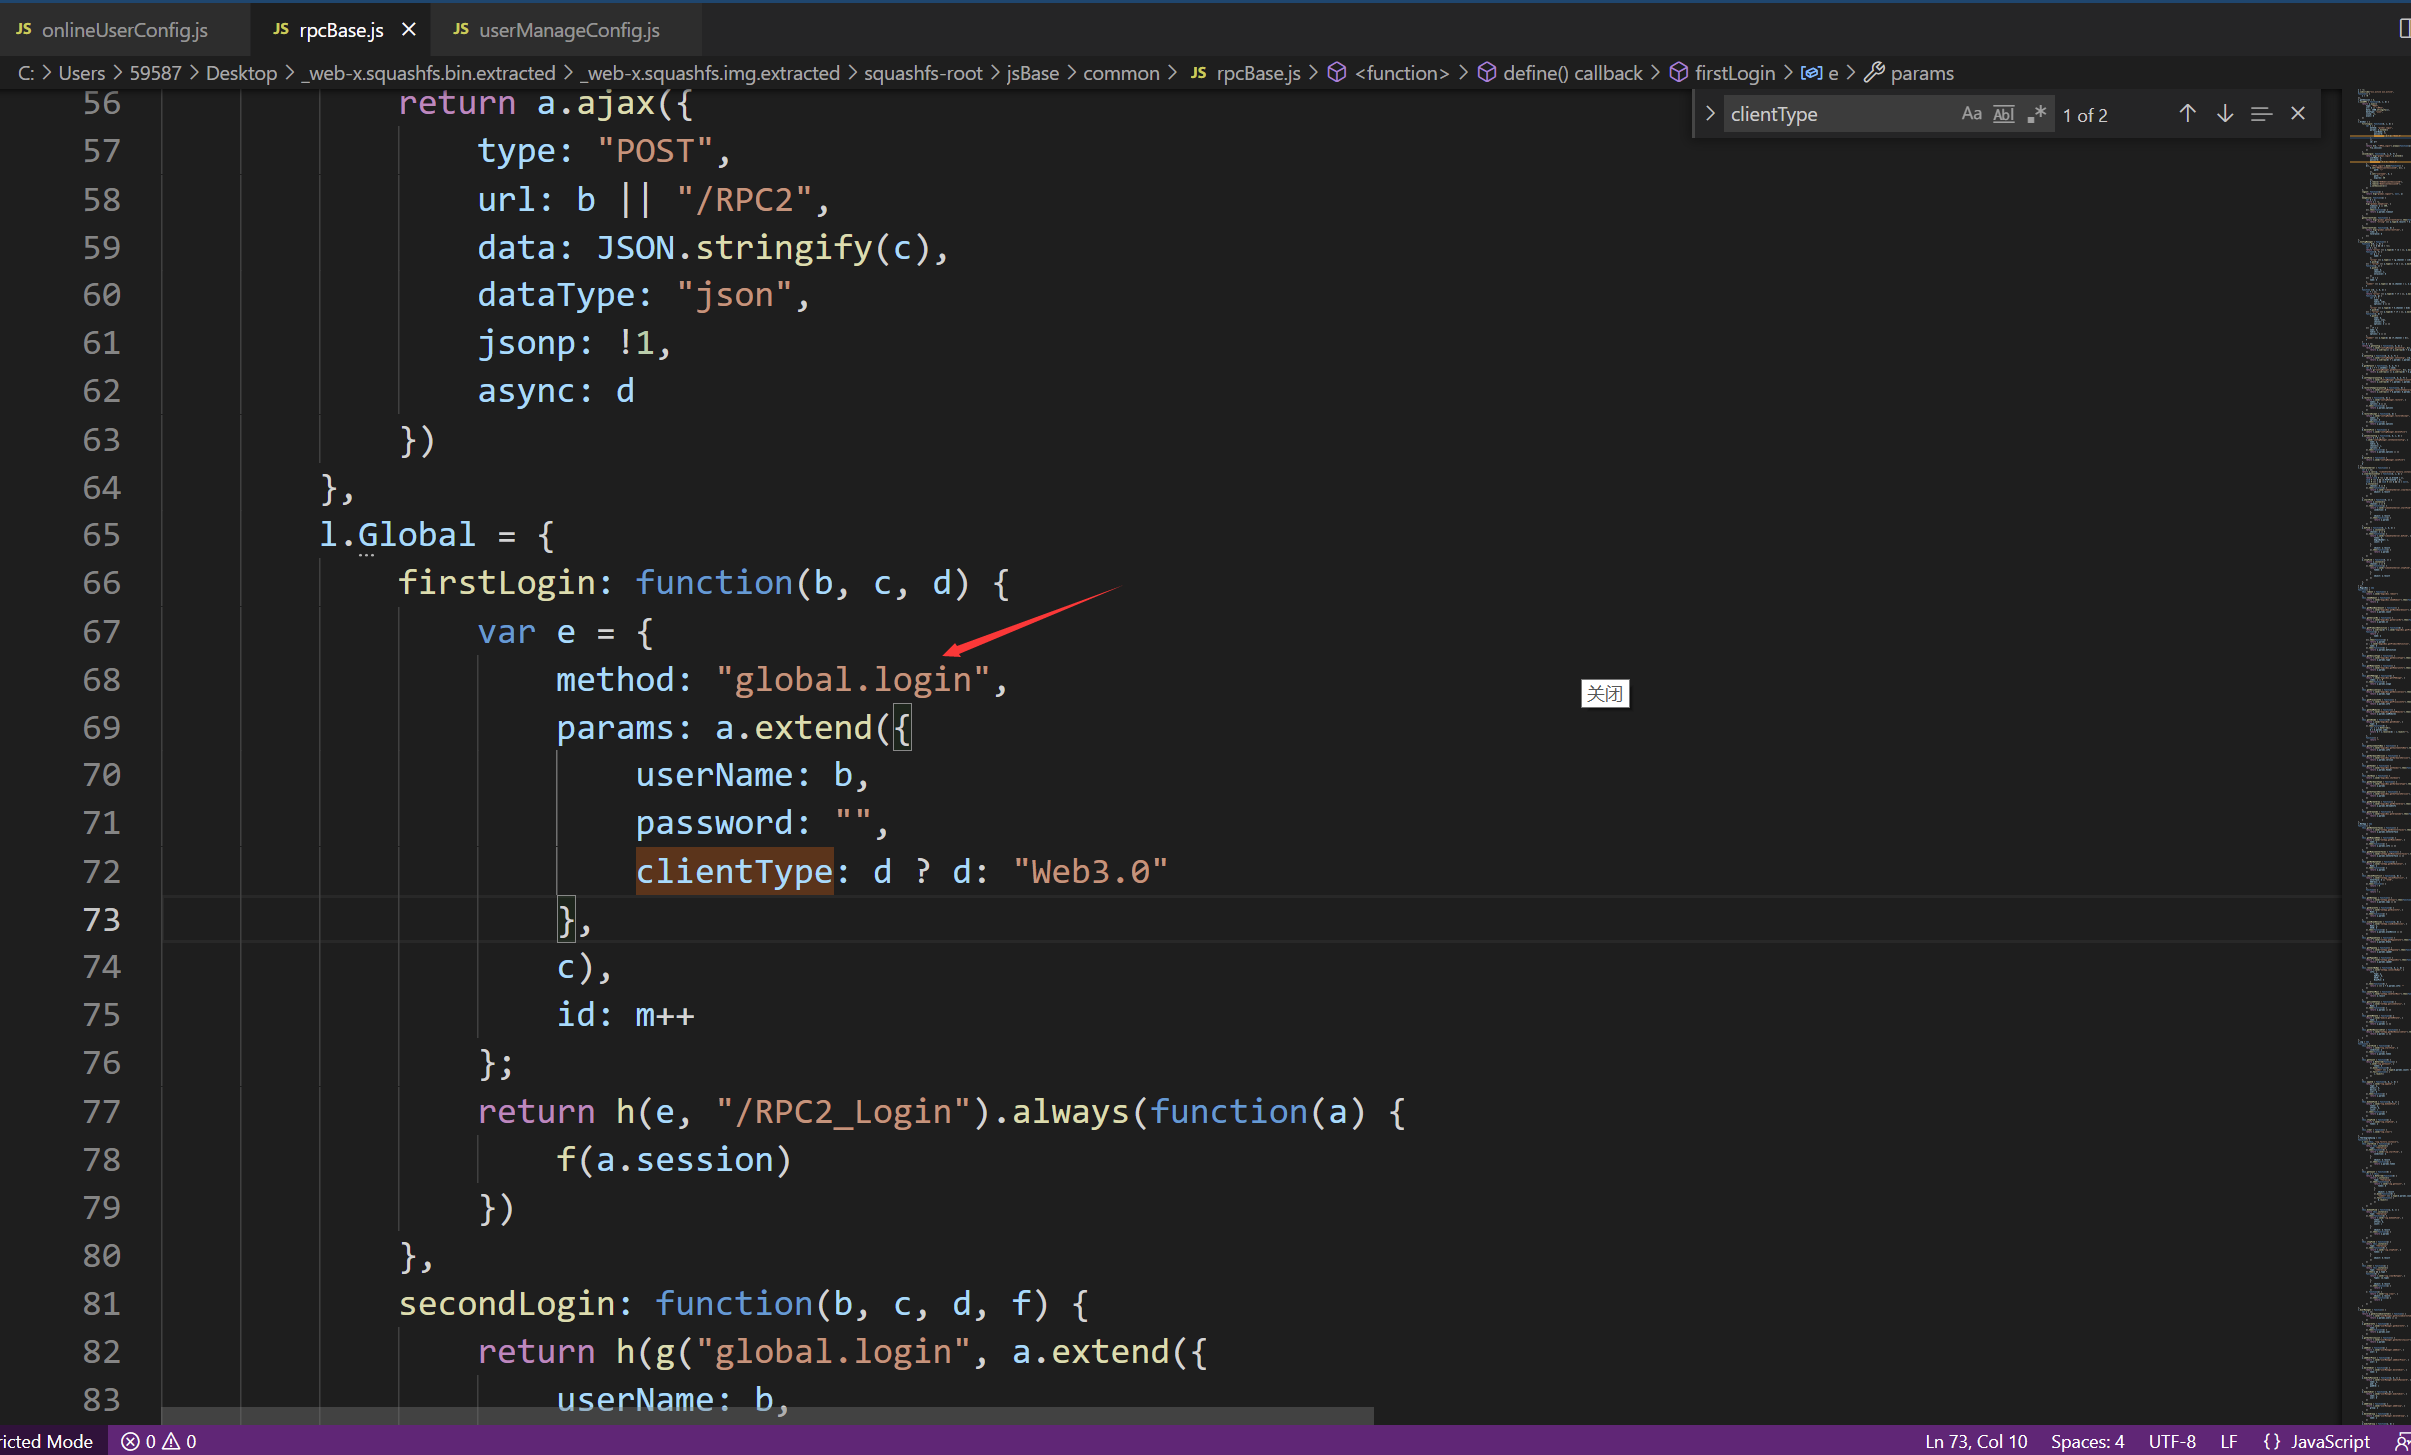This screenshot has height=1455, width=2411.
Task: Click id: m++ on line 75
Action: [x=625, y=1015]
